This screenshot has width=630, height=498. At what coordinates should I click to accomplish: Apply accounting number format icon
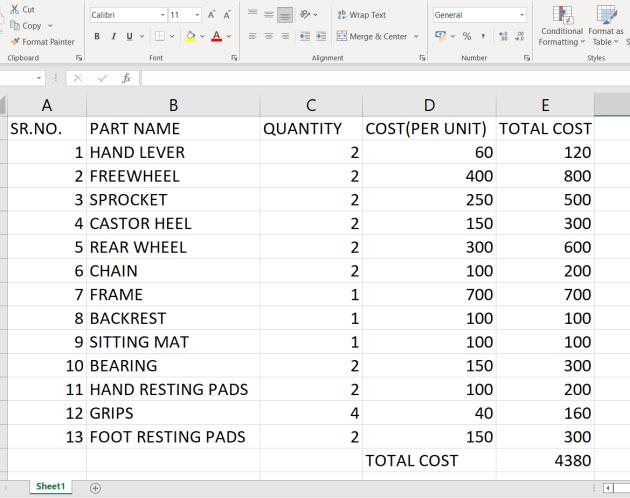pos(441,36)
